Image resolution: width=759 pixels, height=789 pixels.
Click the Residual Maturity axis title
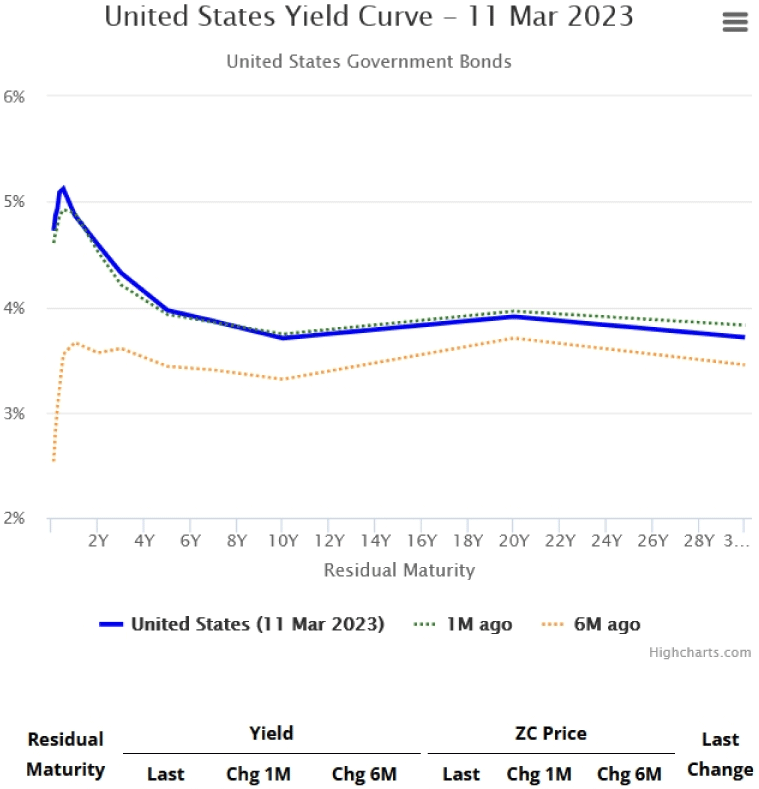(x=399, y=570)
